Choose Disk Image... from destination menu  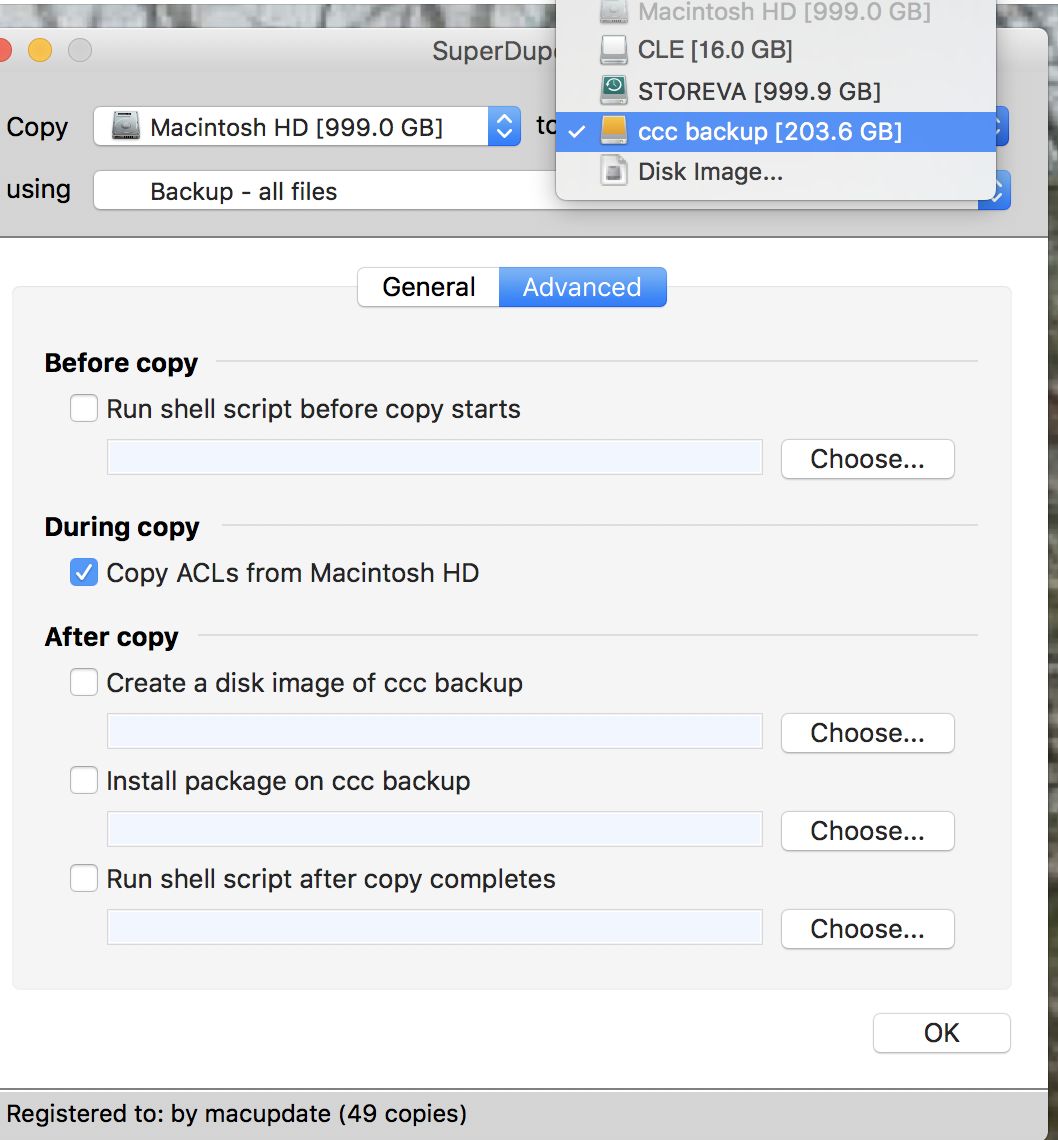tap(710, 172)
